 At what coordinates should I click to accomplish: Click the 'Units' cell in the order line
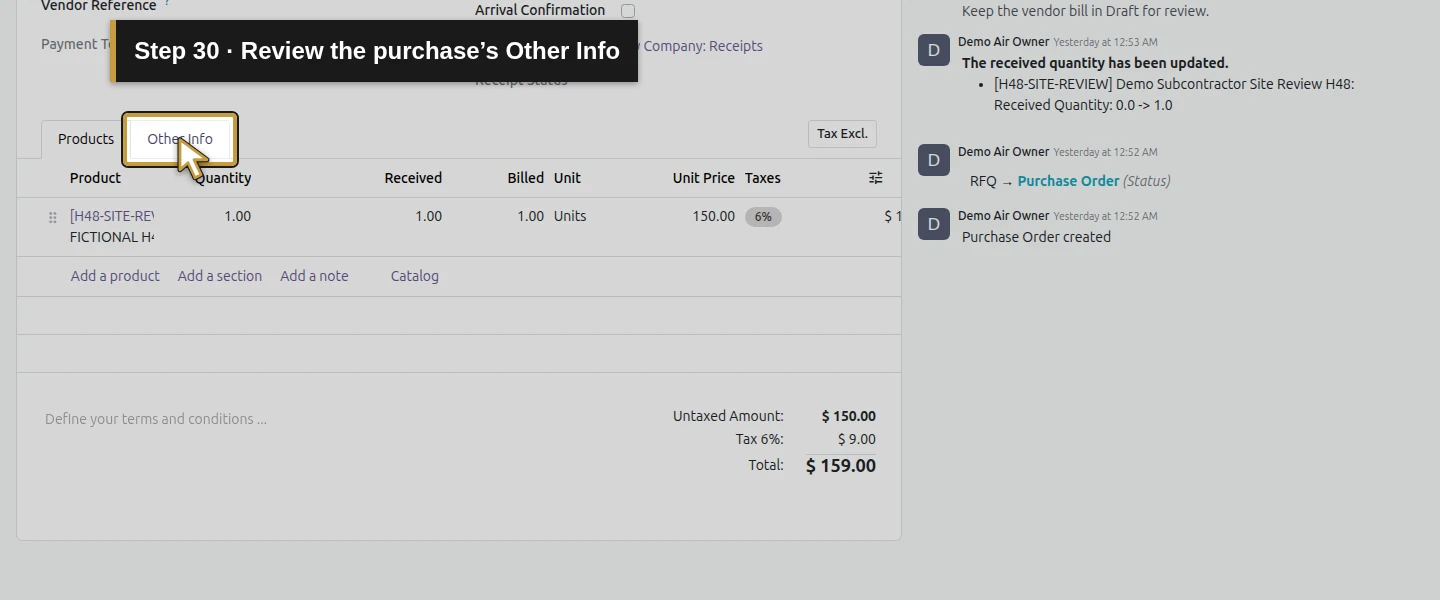click(x=570, y=216)
